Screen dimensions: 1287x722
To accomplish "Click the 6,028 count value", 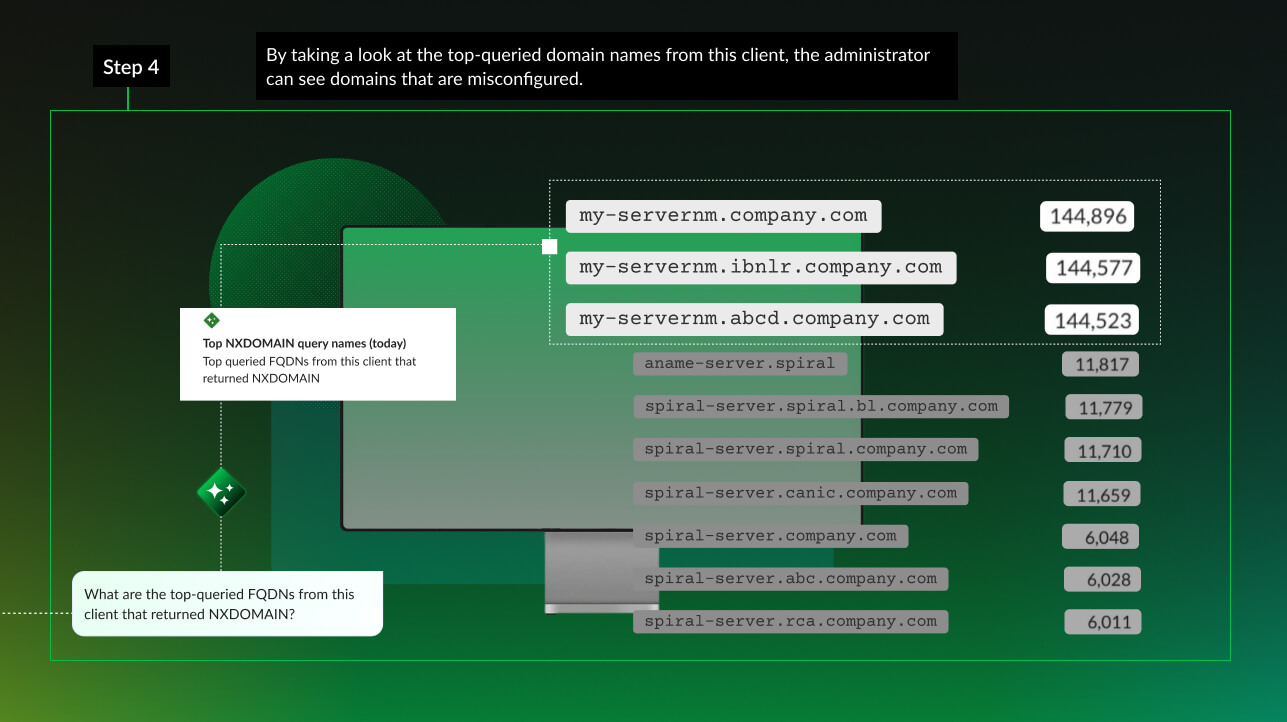I will 1102,580.
